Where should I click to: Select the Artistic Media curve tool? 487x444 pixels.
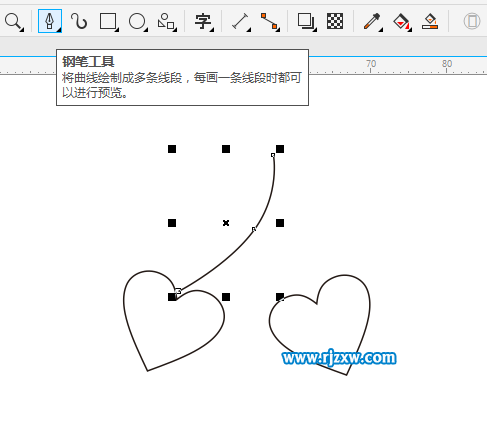(x=79, y=21)
